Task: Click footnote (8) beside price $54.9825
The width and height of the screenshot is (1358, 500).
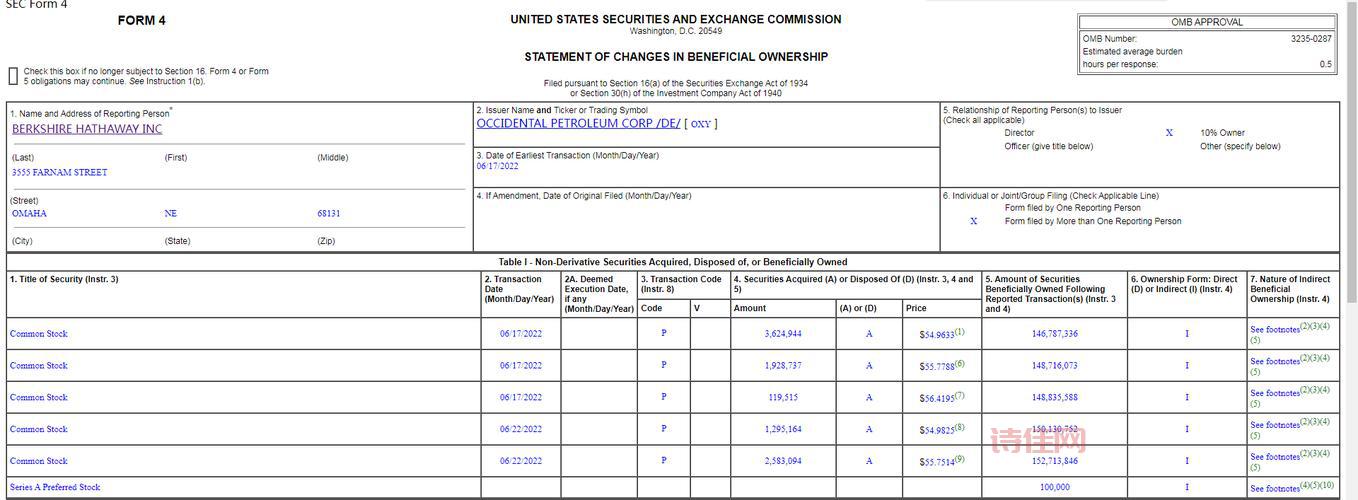Action: coord(960,428)
